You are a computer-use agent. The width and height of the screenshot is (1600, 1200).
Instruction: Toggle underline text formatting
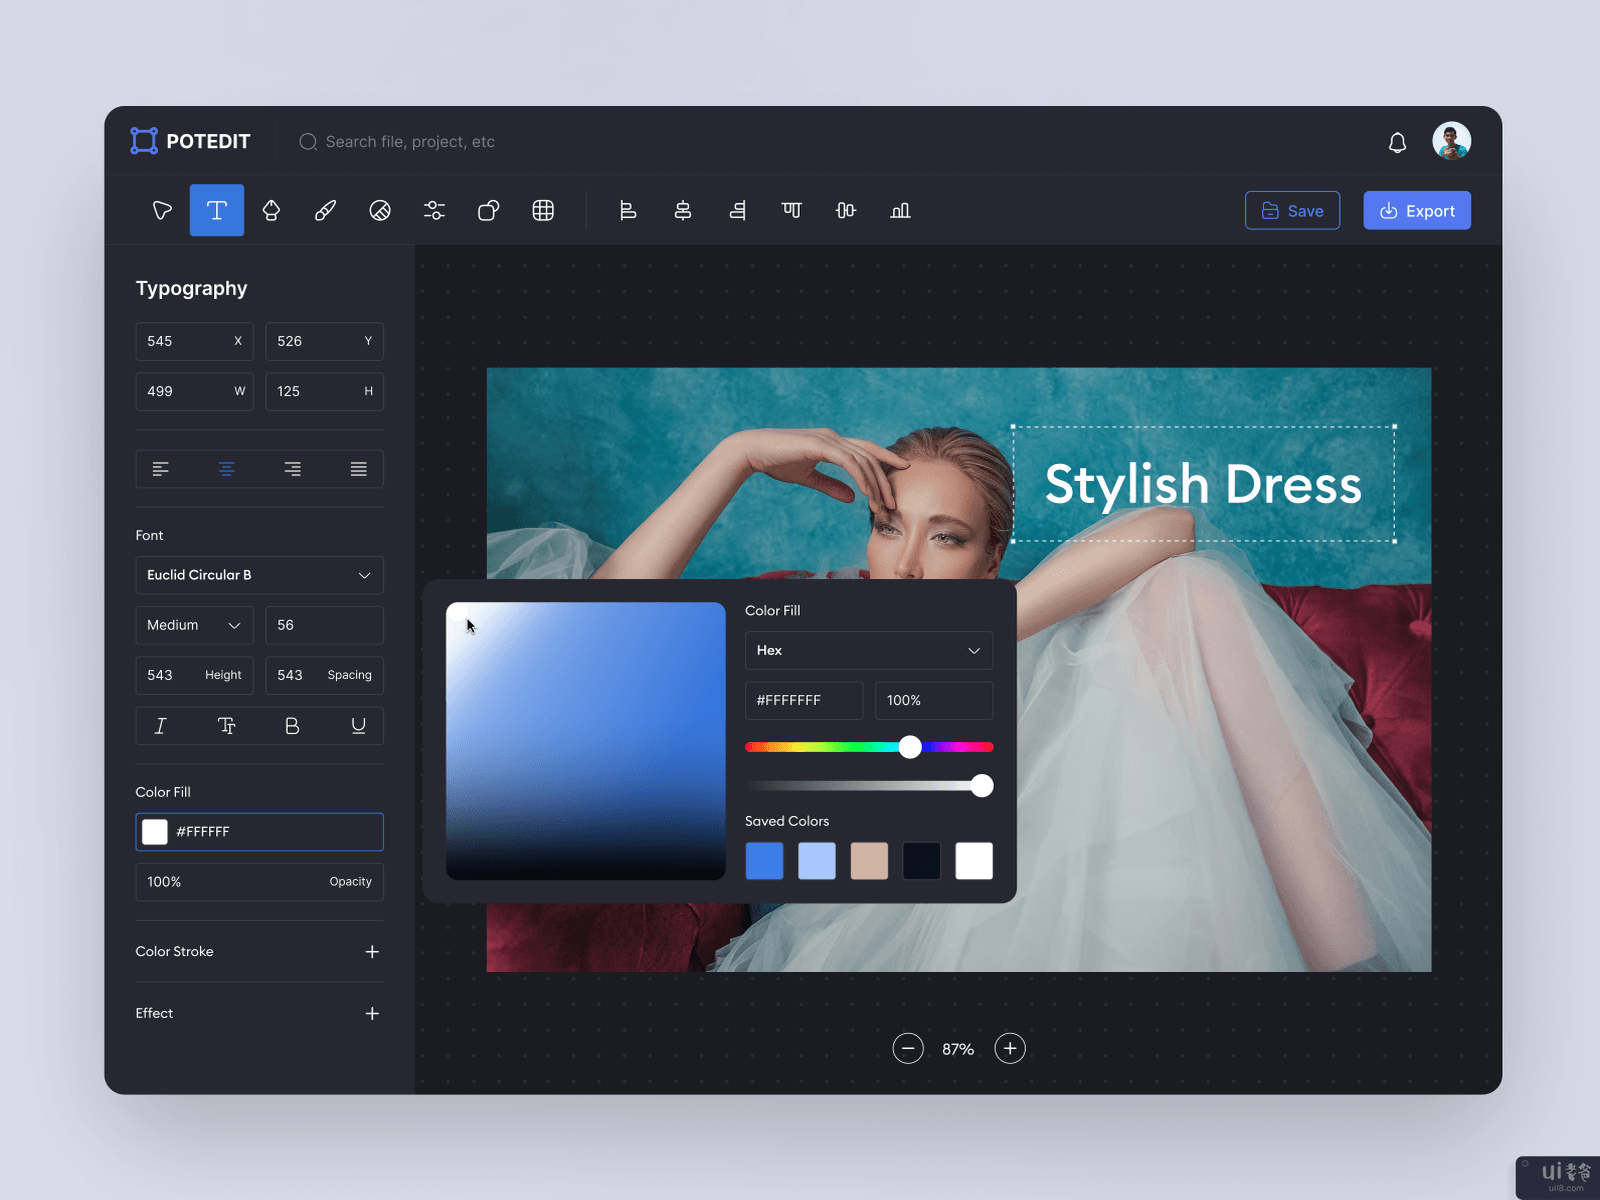358,726
